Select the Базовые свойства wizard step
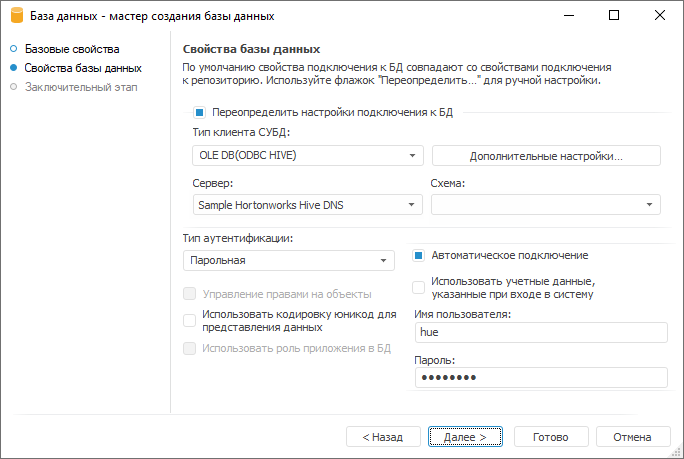This screenshot has height=459, width=684. [71, 49]
